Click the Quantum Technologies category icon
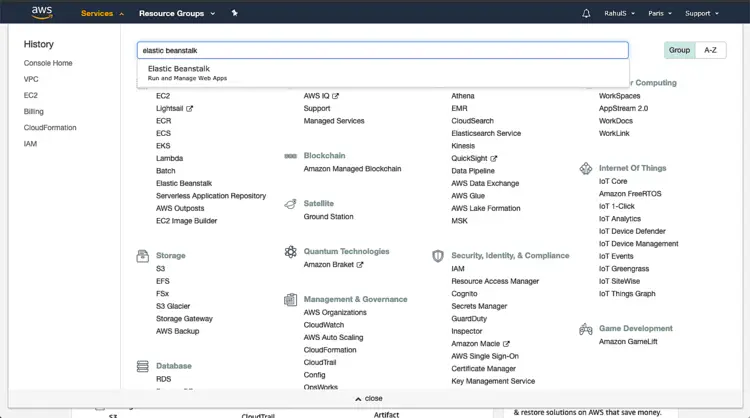The height and width of the screenshot is (418, 750). pos(290,252)
